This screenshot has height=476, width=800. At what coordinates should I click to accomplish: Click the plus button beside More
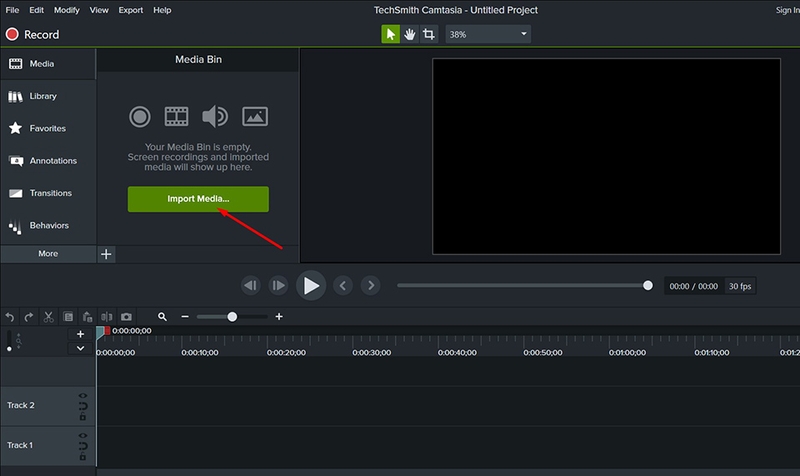[106, 254]
